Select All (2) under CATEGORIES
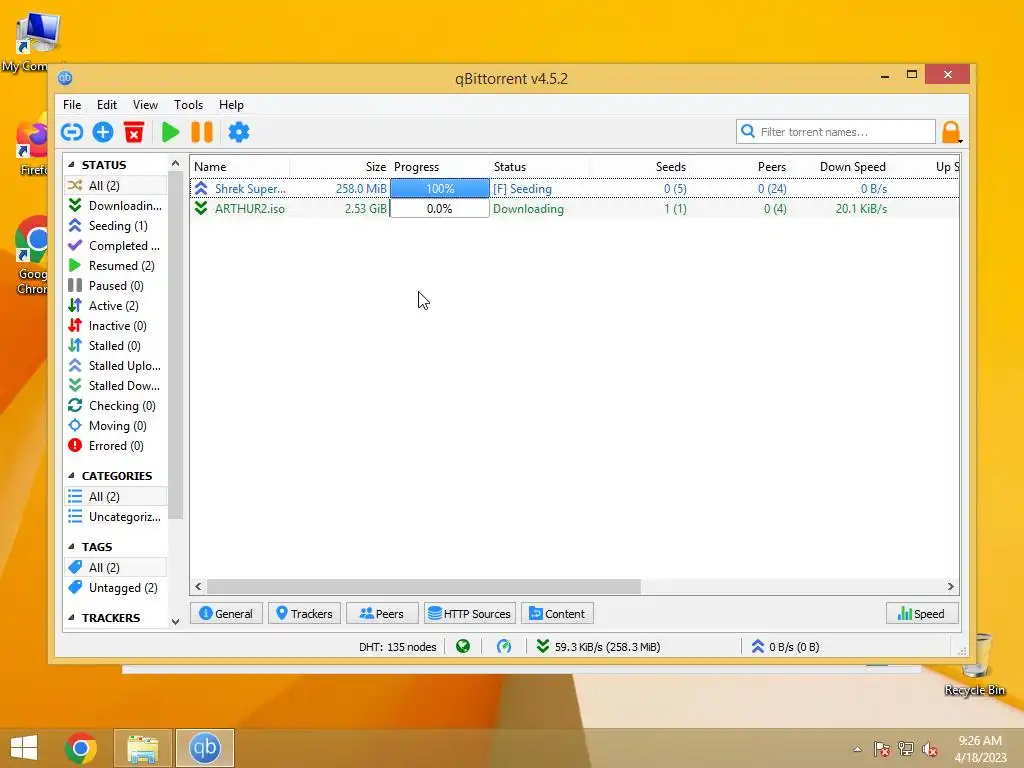Screen dimensions: 1024x768 (x=115, y=497)
